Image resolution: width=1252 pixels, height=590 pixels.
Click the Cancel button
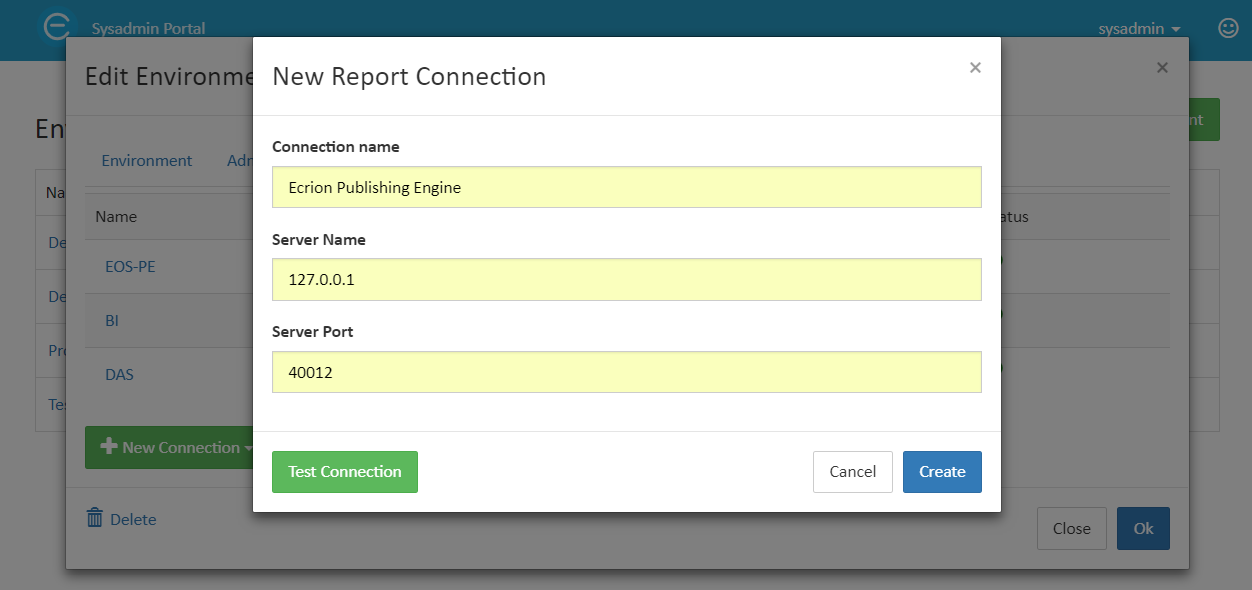point(853,472)
